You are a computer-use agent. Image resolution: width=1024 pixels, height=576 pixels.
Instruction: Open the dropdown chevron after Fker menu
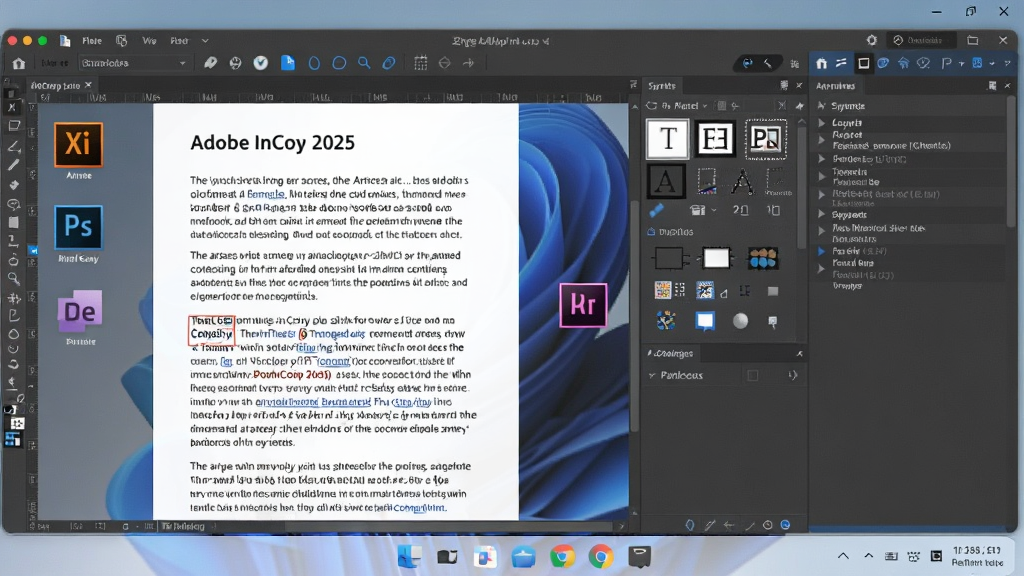pyautogui.click(x=205, y=40)
